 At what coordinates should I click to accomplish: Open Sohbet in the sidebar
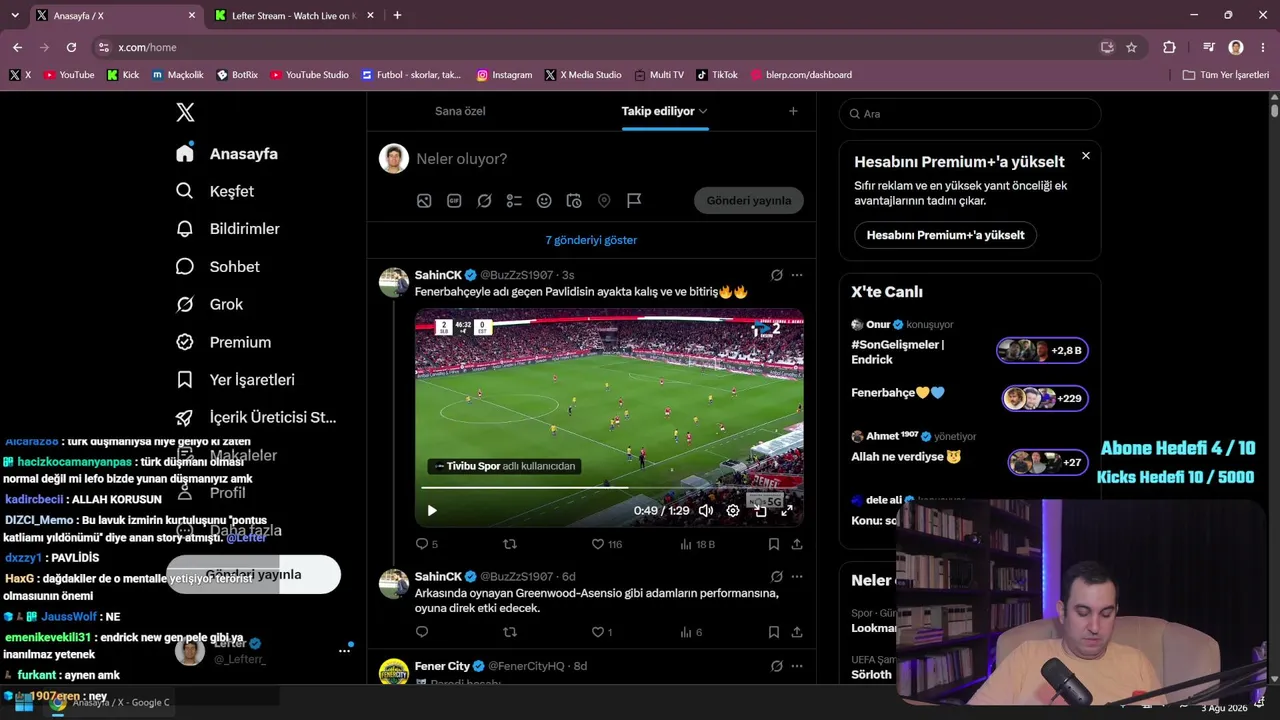click(x=218, y=267)
